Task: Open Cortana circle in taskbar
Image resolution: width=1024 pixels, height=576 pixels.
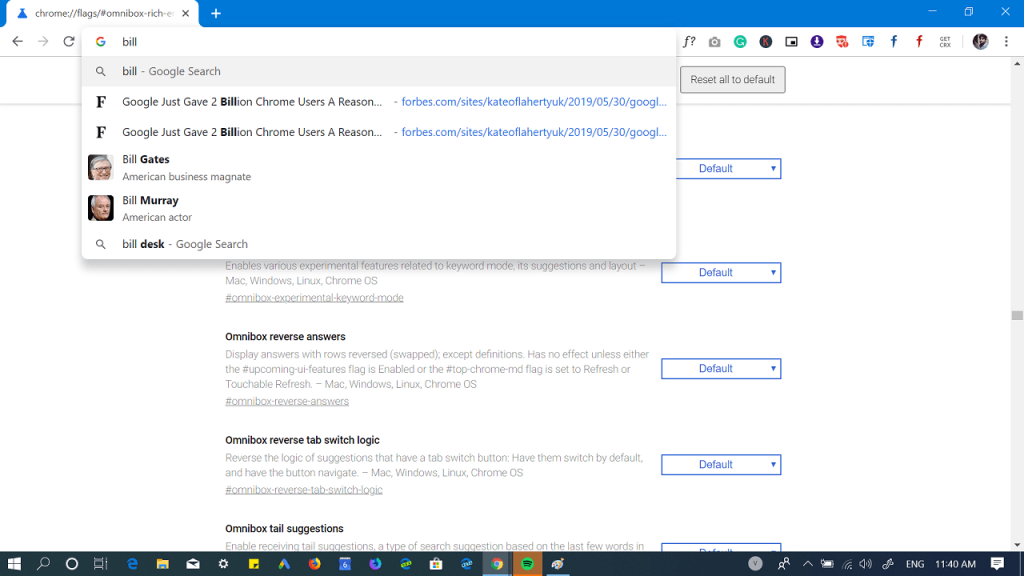Action: point(72,564)
